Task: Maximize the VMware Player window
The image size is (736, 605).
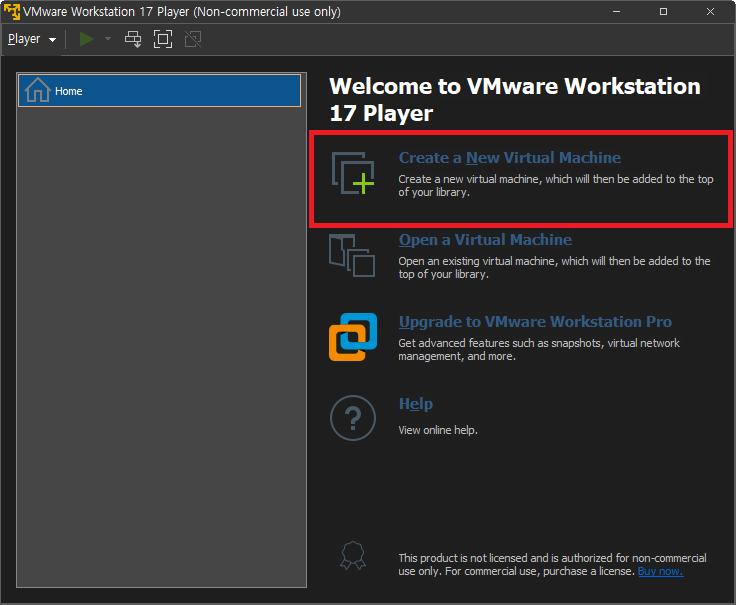Action: [x=663, y=12]
